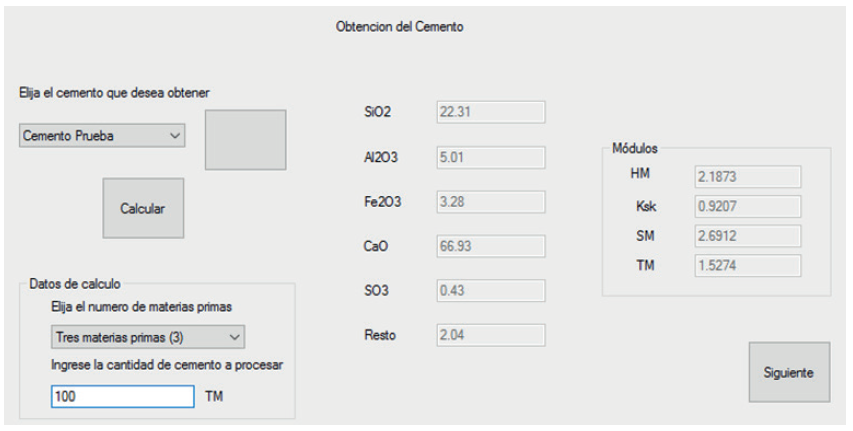Open the Cemento Prueba dropdown
This screenshot has width=853, height=431.
pyautogui.click(x=102, y=136)
